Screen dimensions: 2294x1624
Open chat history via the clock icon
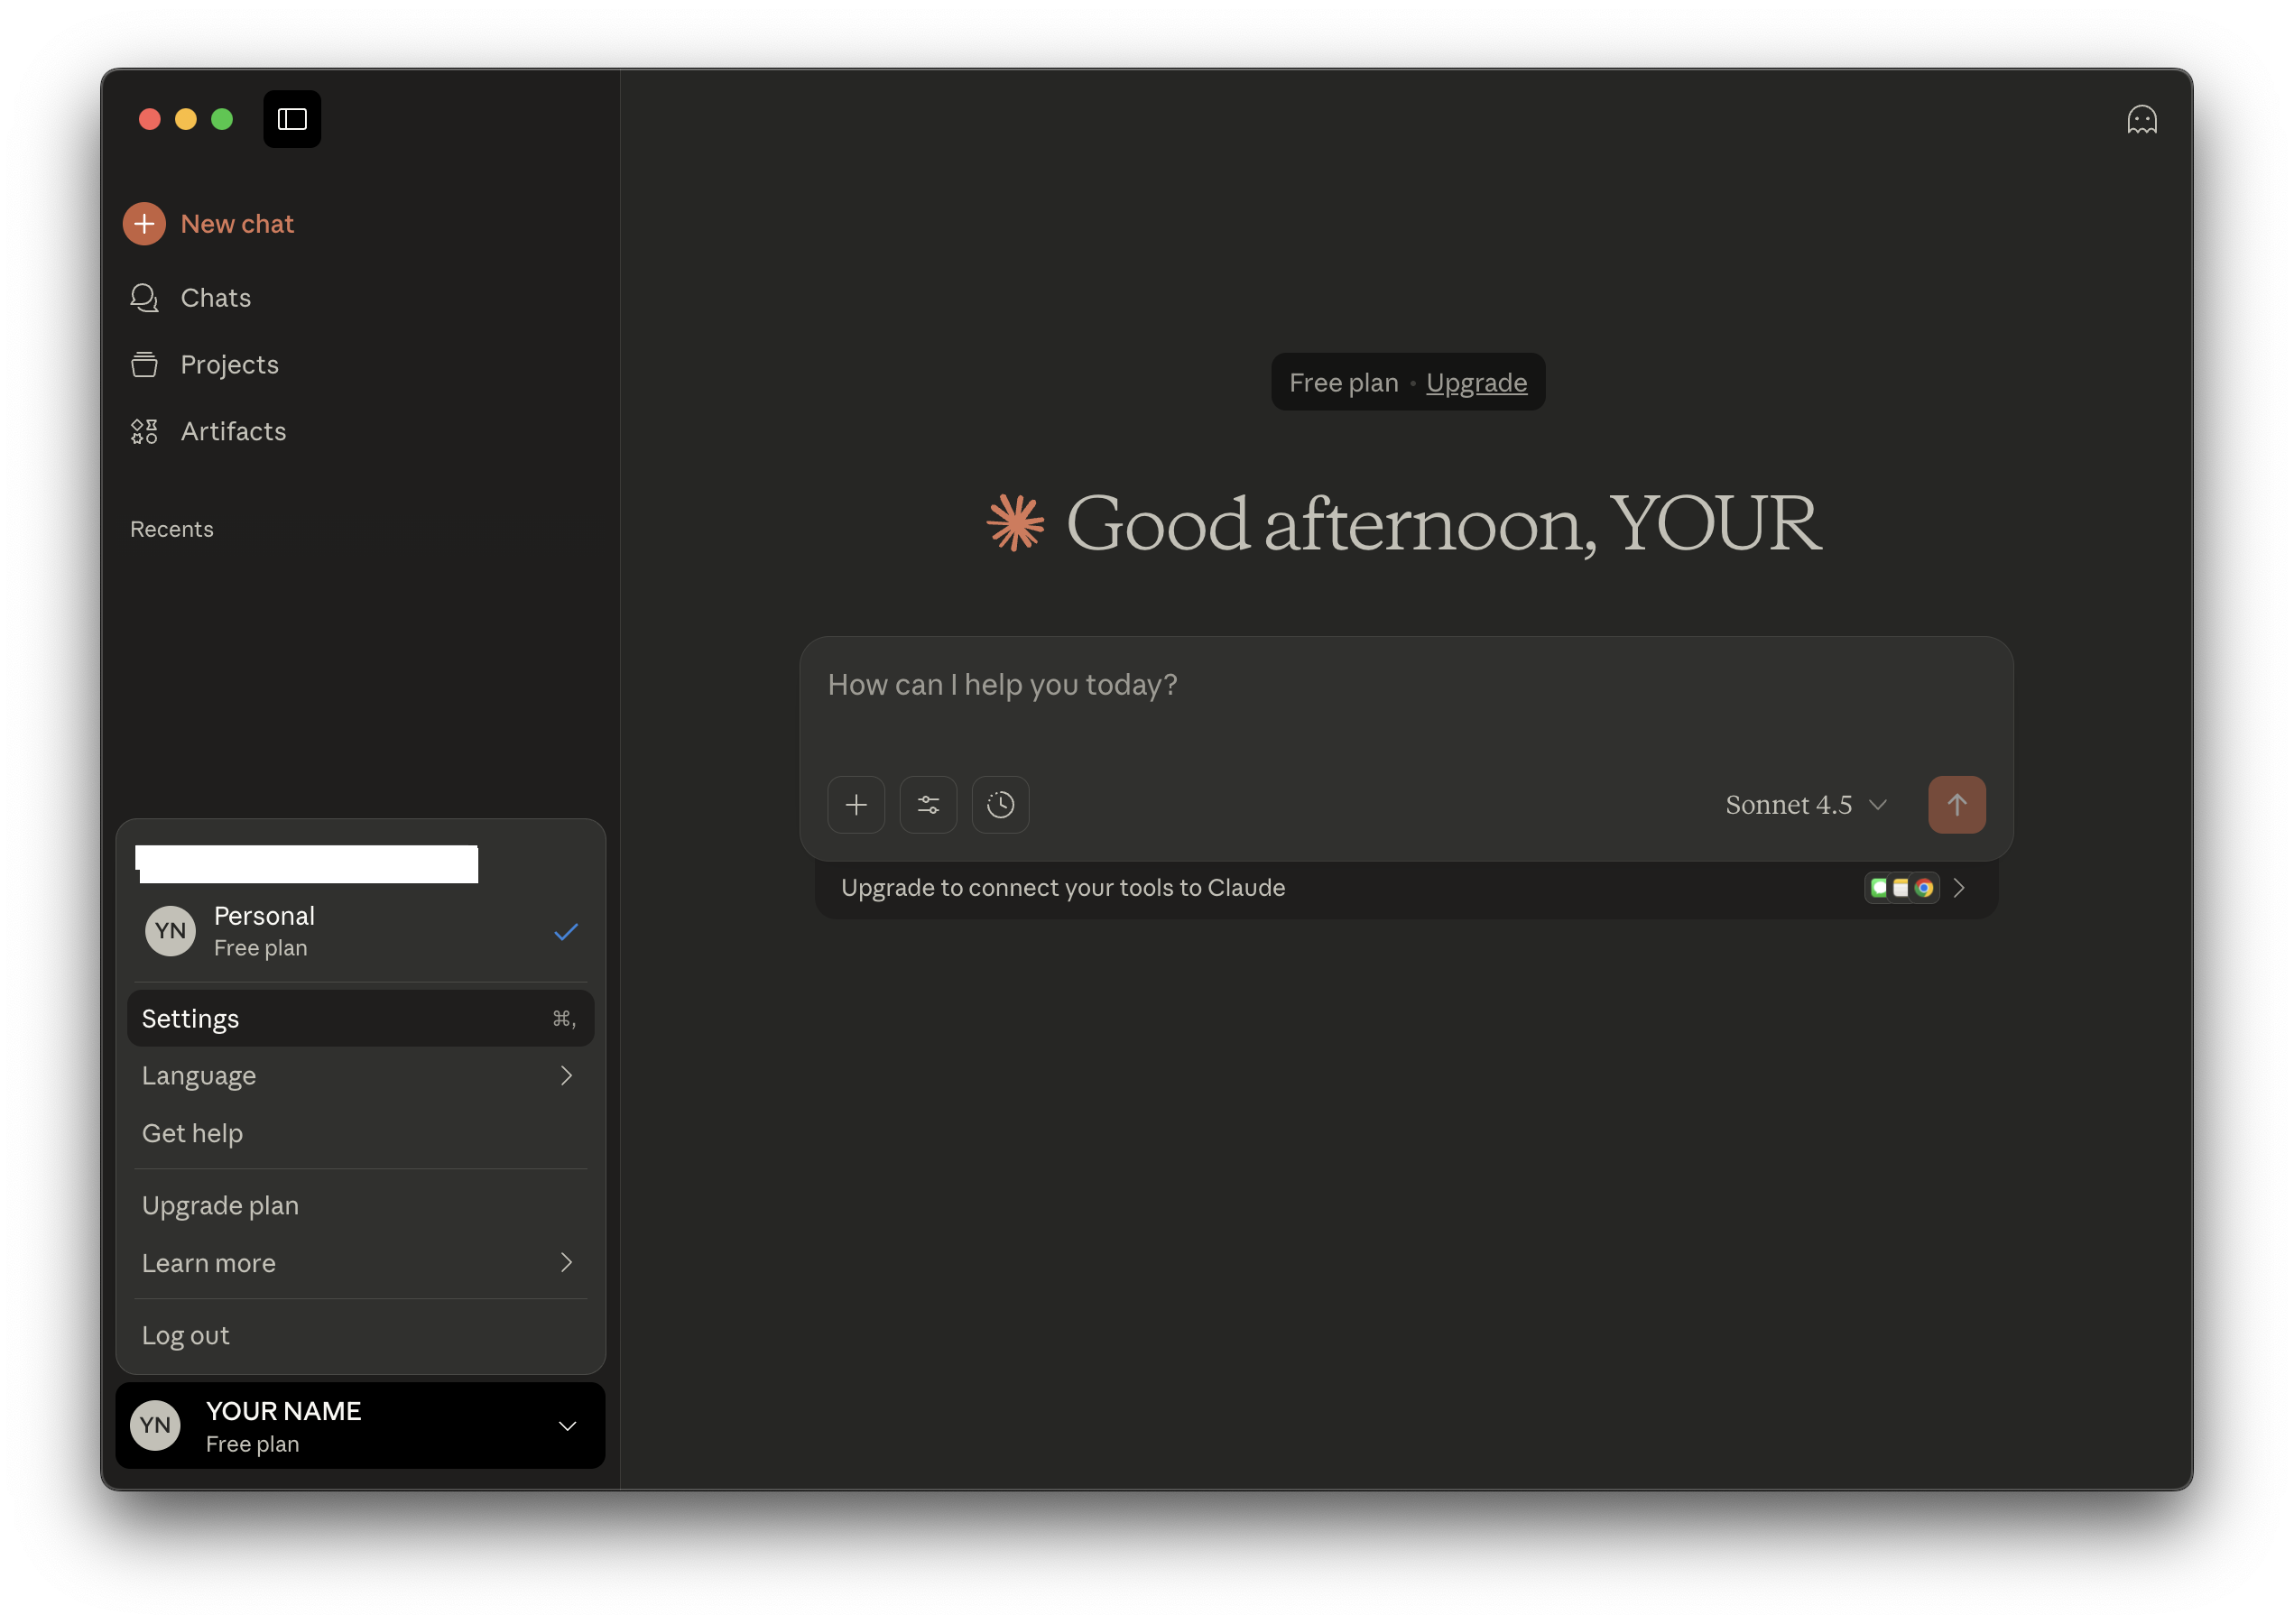pos(1000,804)
